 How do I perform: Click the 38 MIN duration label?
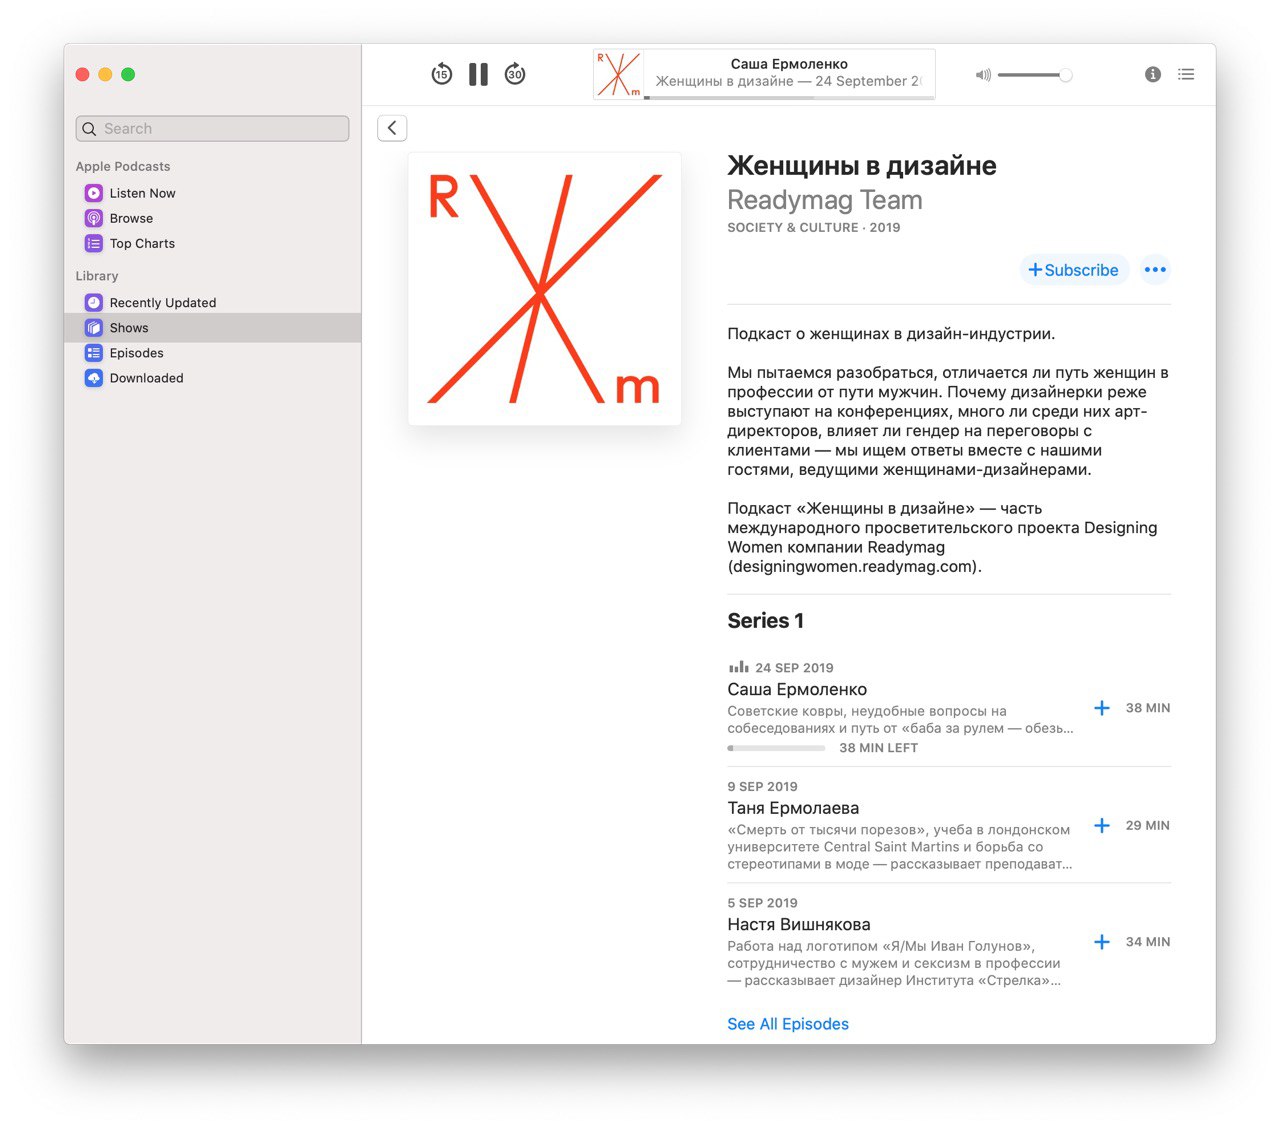coord(1148,708)
